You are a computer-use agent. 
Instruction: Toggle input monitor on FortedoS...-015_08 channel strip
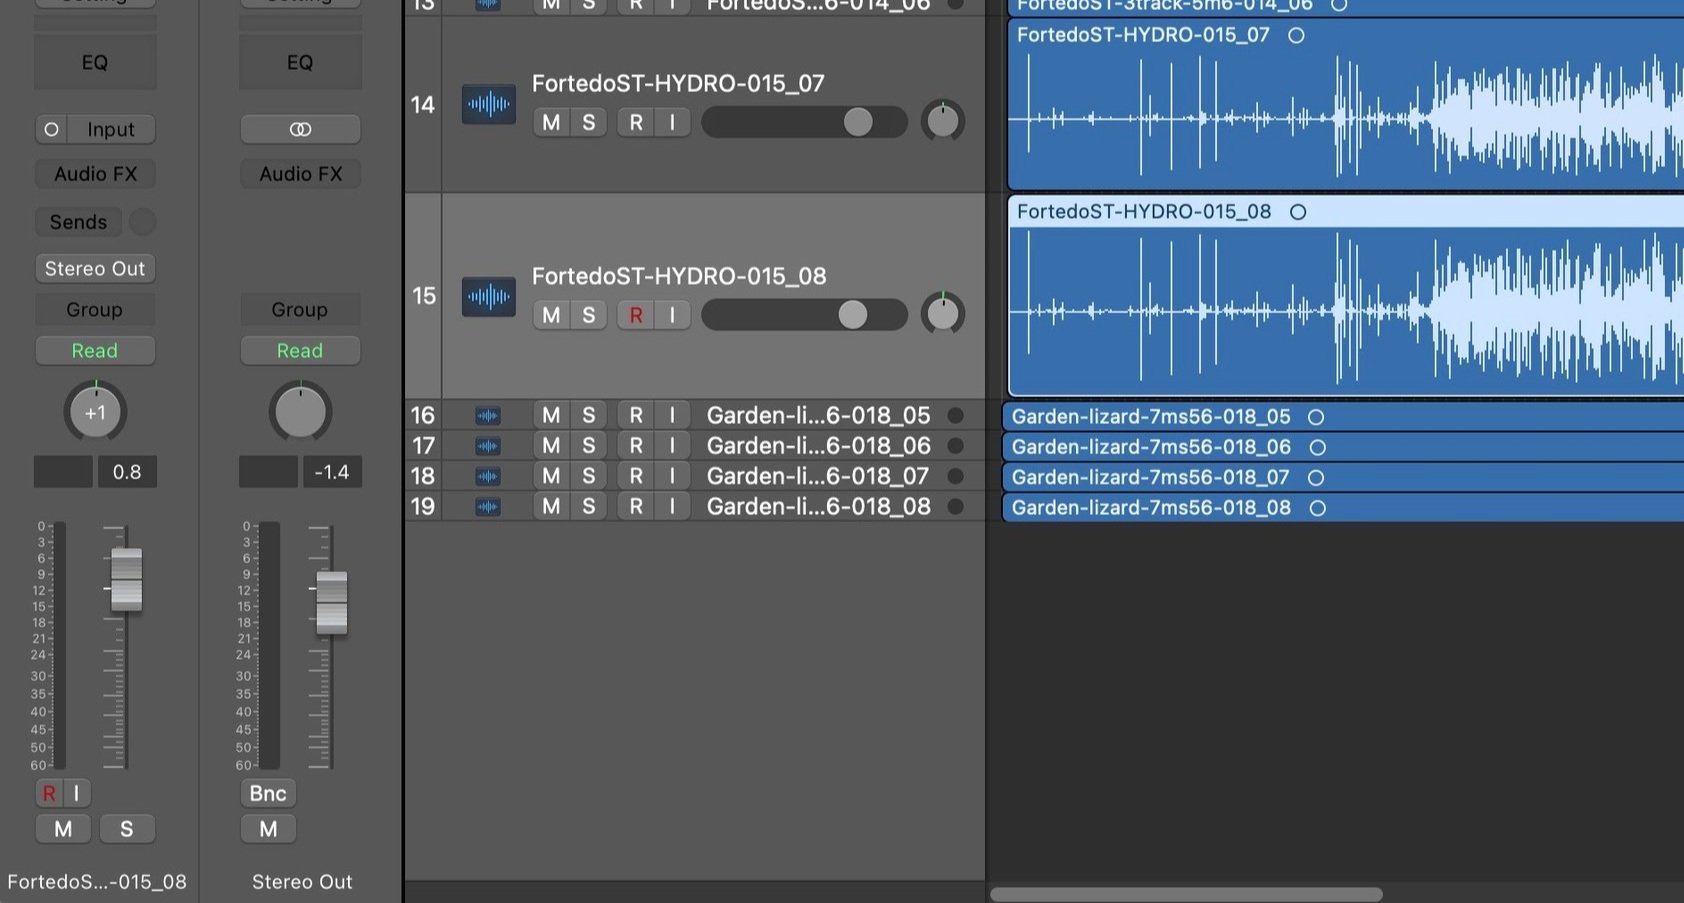(x=76, y=793)
